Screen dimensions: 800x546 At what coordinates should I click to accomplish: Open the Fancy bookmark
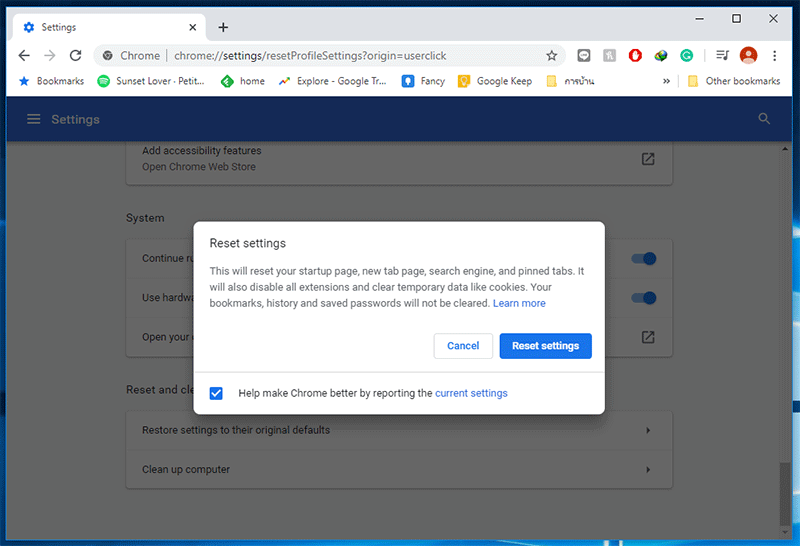(x=423, y=81)
